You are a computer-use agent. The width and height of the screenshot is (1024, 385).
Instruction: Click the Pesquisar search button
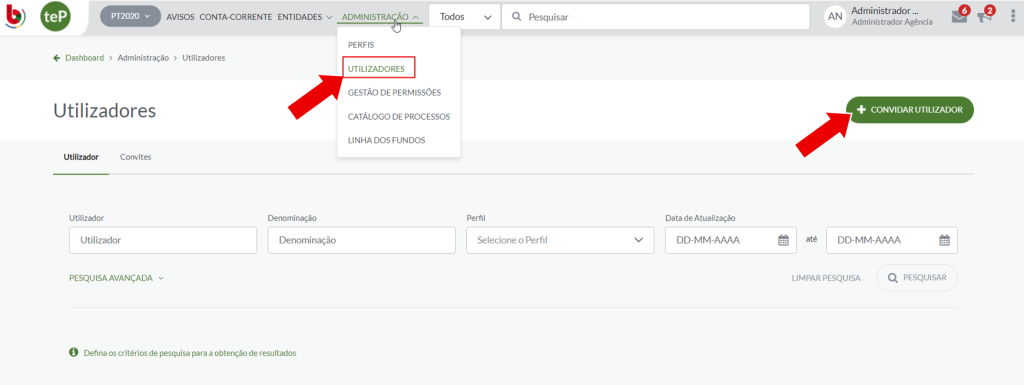pyautogui.click(x=917, y=278)
